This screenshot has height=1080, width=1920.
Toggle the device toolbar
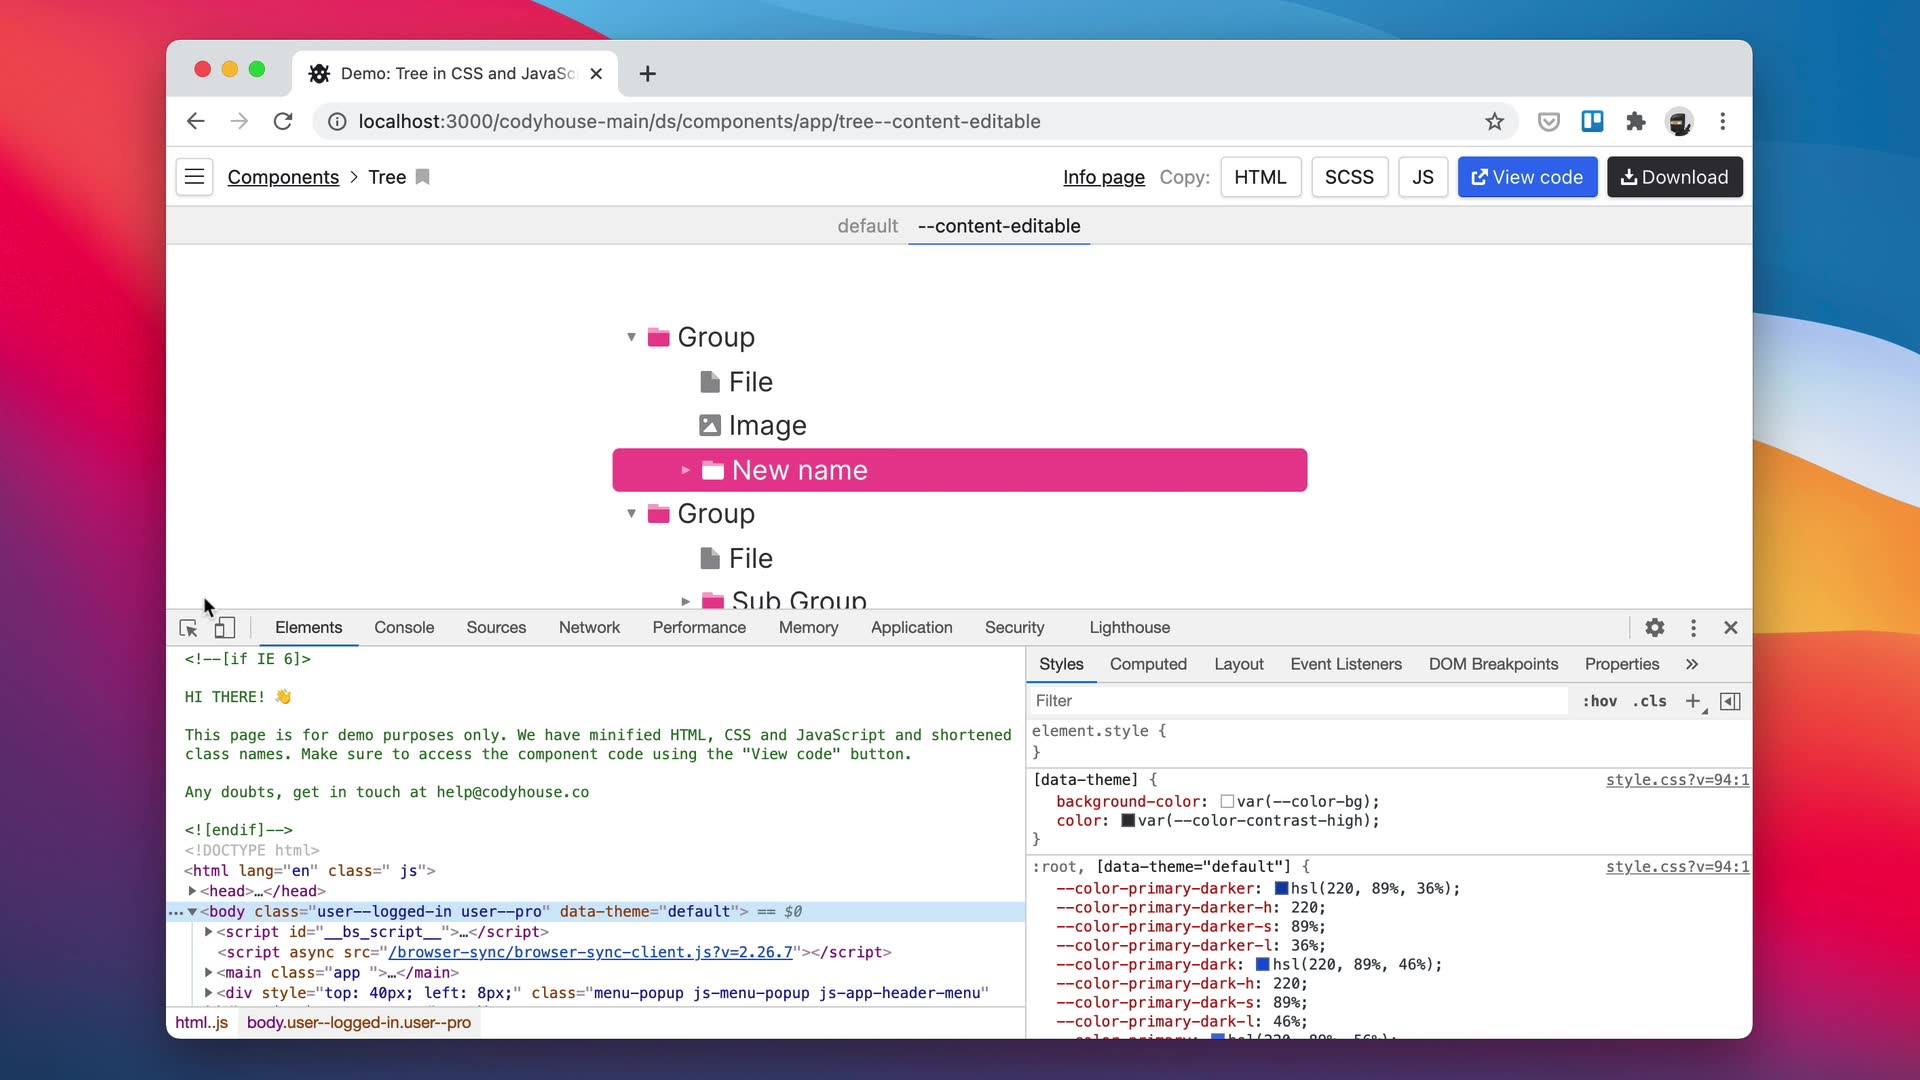click(x=225, y=628)
